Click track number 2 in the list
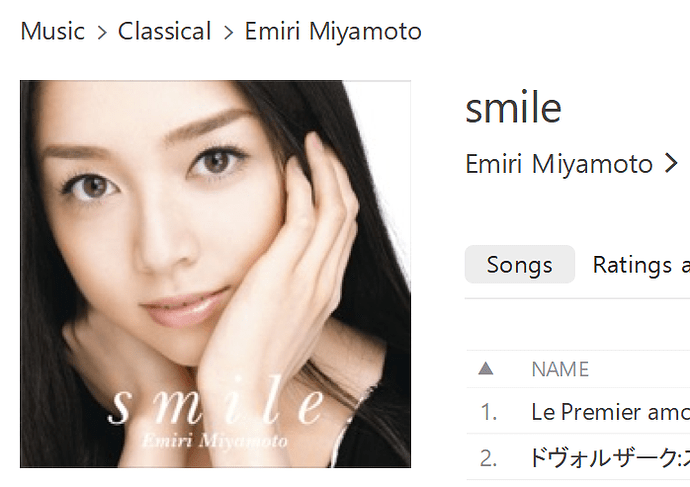Viewport: 690px width, 487px height. coord(488,458)
